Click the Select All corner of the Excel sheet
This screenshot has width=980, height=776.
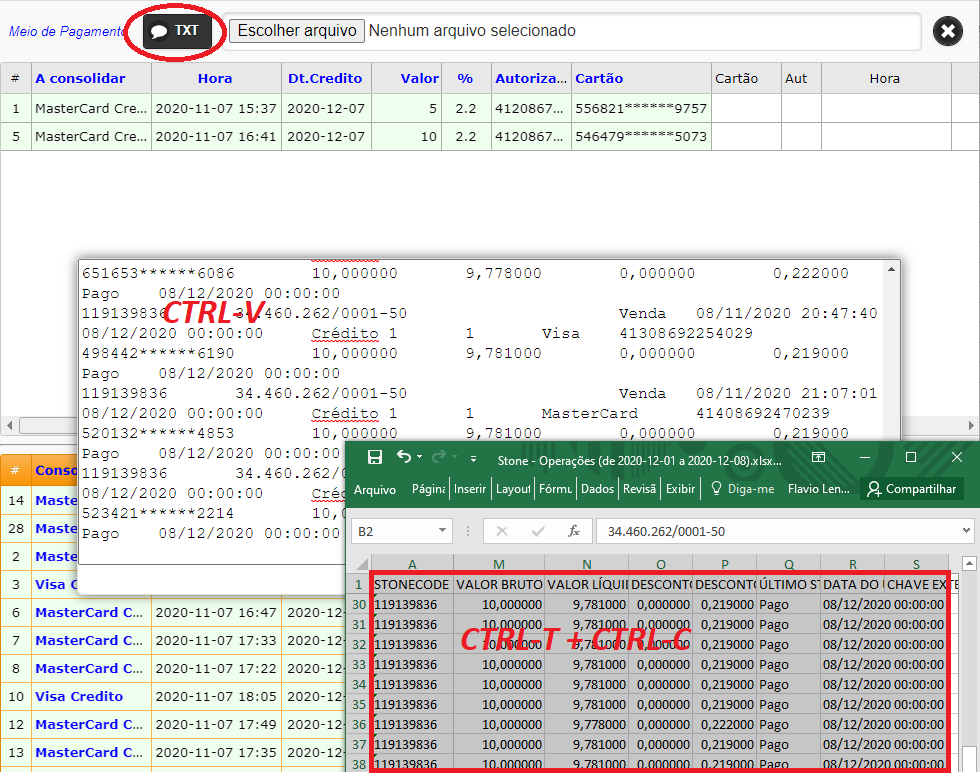(x=362, y=565)
